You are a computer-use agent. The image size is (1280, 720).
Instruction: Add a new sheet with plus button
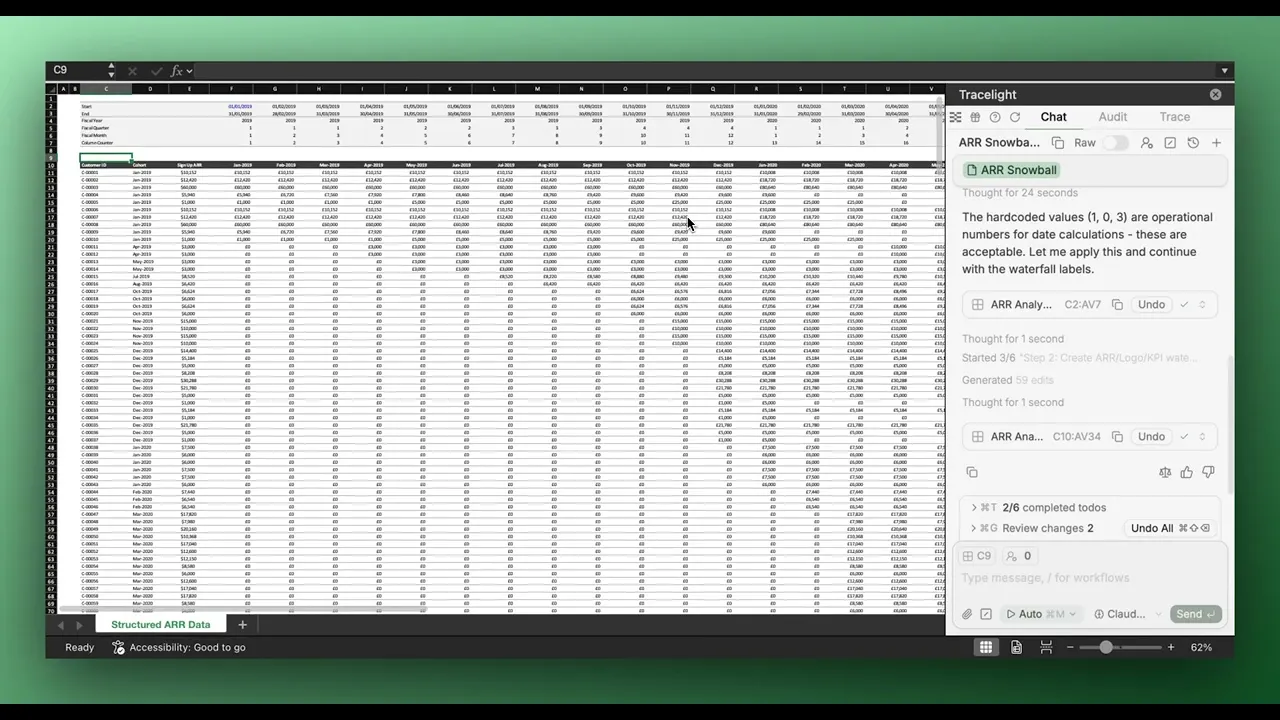pyautogui.click(x=242, y=625)
